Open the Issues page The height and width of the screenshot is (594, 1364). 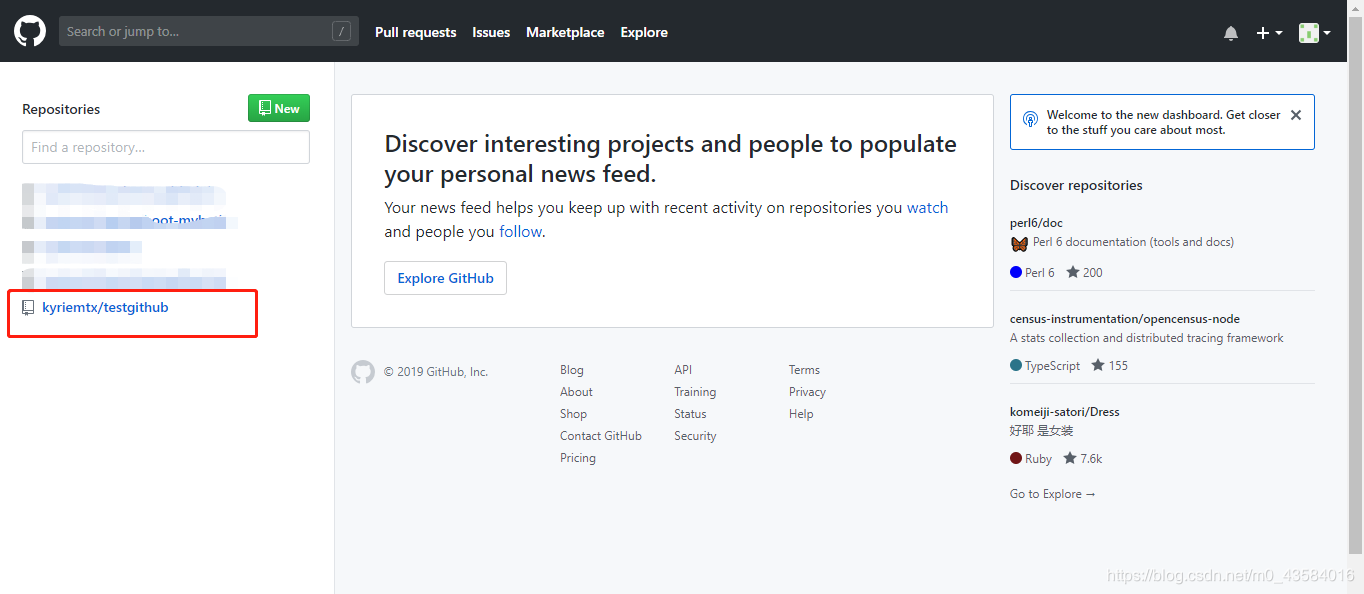click(x=491, y=32)
